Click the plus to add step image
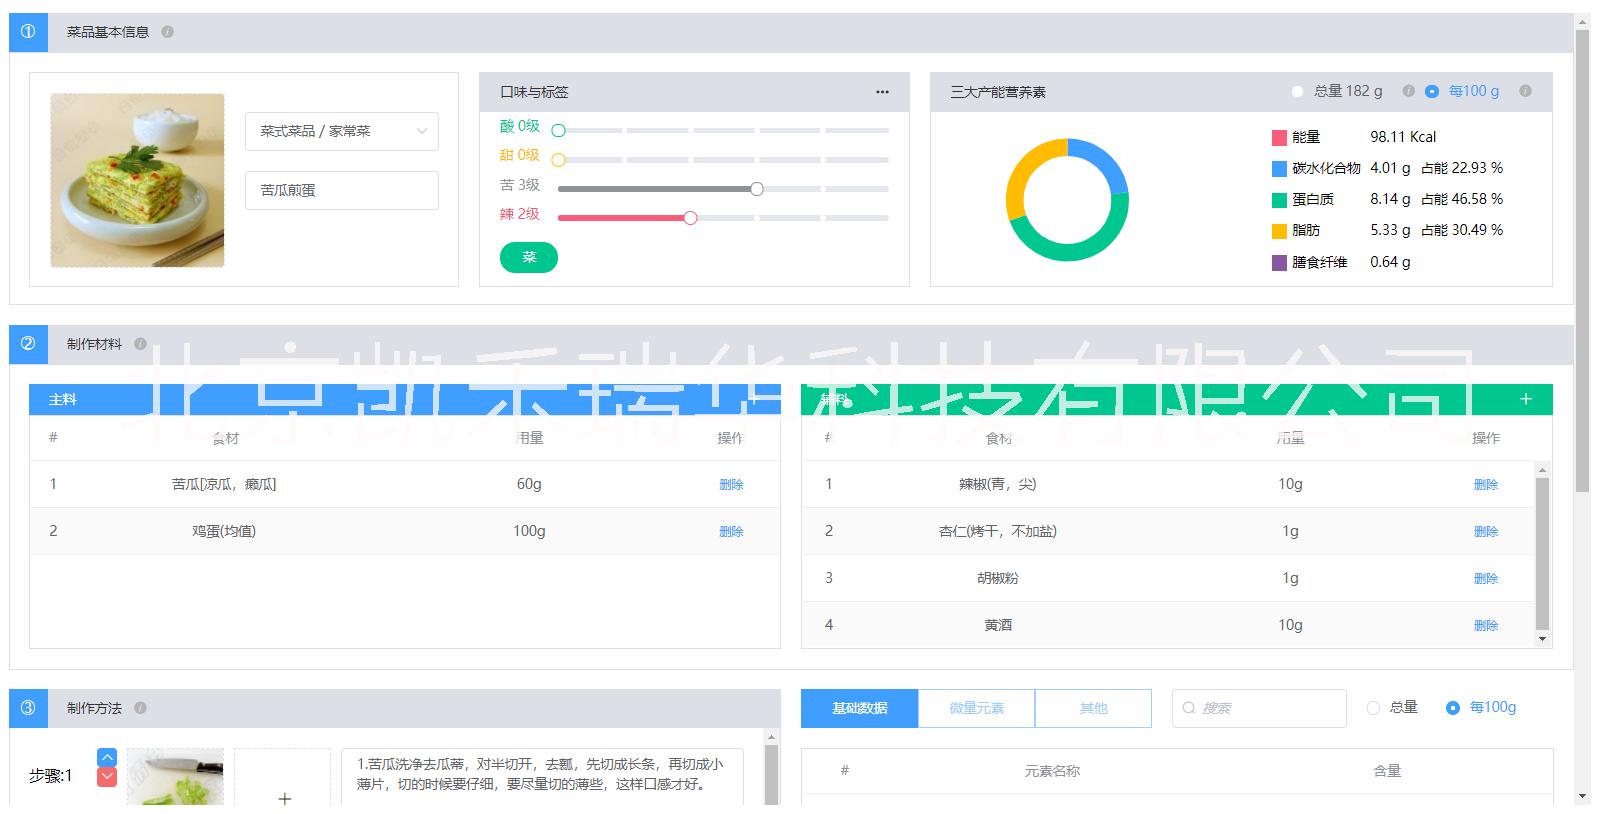The height and width of the screenshot is (814, 1604). pyautogui.click(x=284, y=798)
